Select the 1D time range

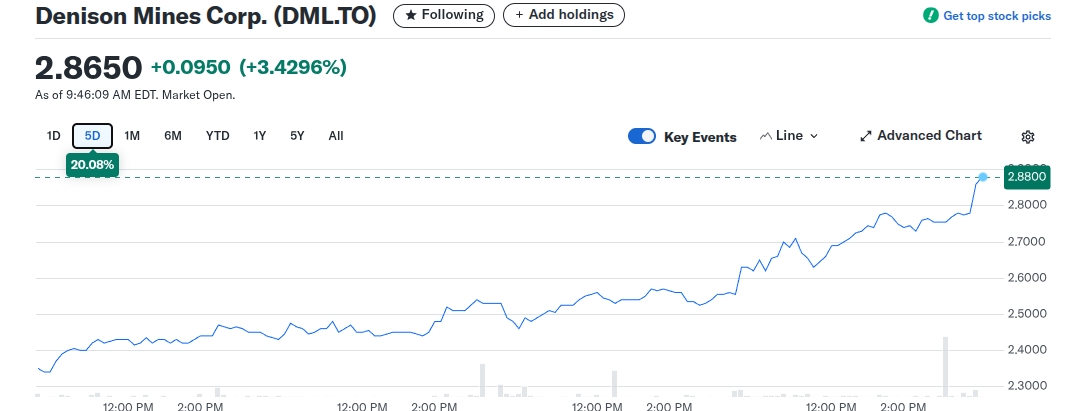point(53,136)
